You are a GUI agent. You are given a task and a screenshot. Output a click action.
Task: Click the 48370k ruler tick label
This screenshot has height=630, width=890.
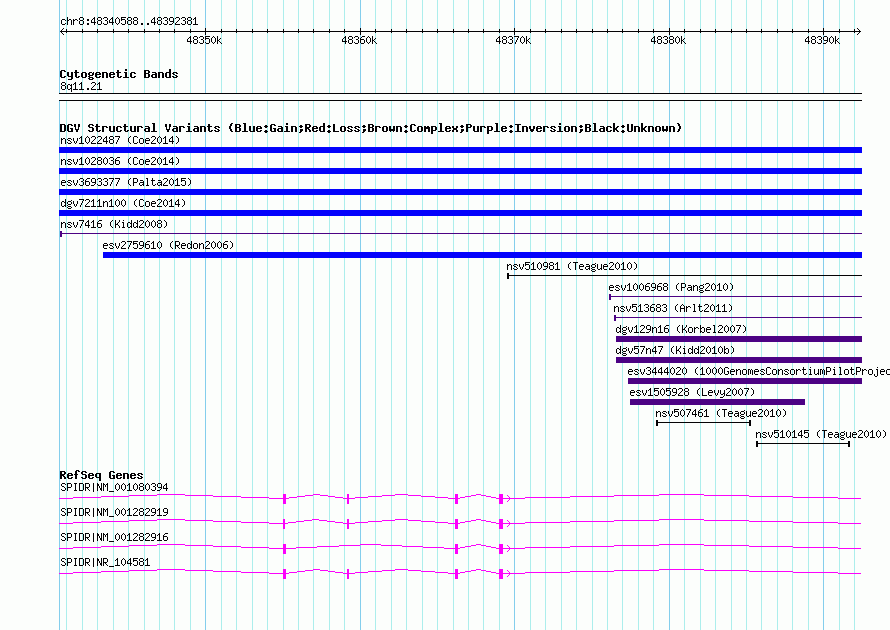[513, 40]
